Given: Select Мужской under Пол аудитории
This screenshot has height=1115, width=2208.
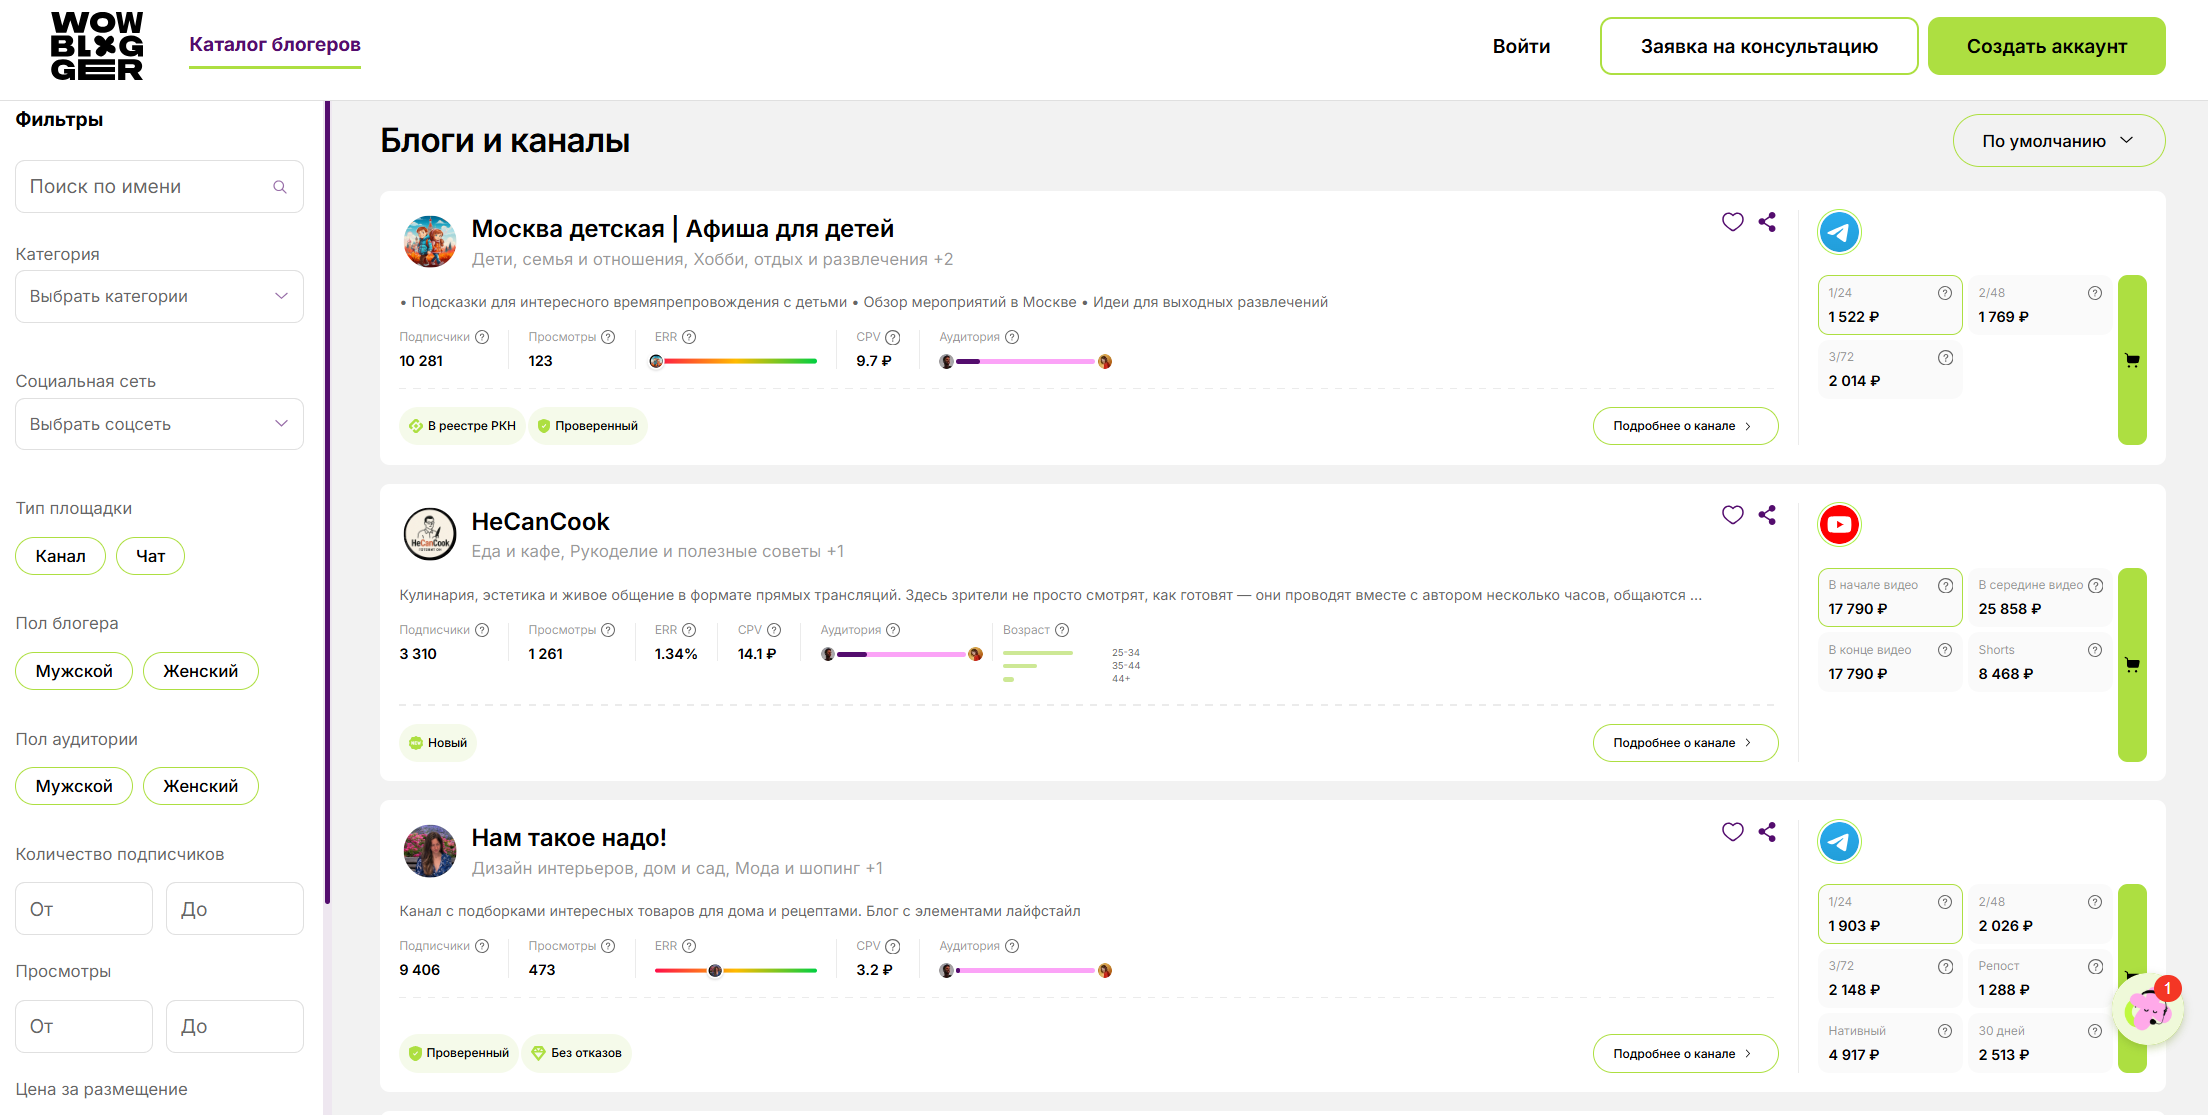Looking at the screenshot, I should (x=74, y=786).
